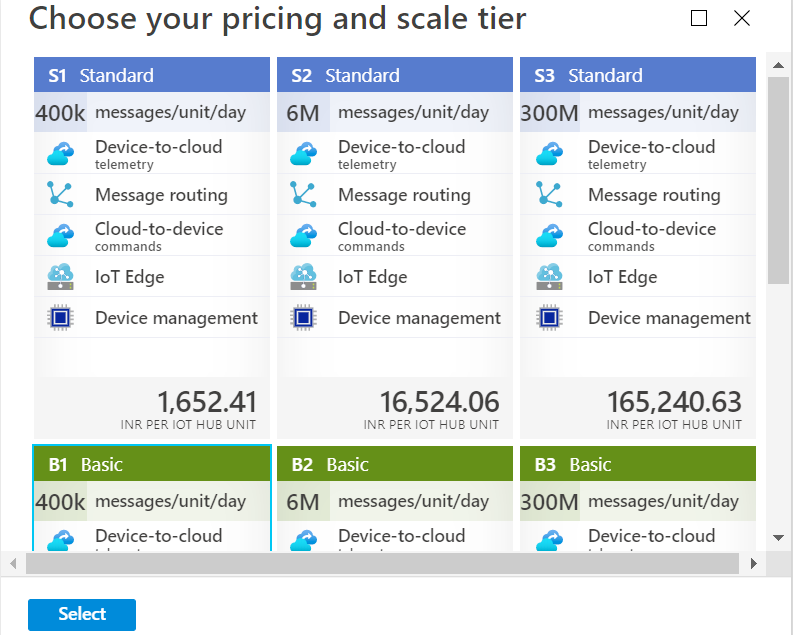The width and height of the screenshot is (793, 635).
Task: Click the S2 IoT Edge icon
Action: (x=303, y=277)
